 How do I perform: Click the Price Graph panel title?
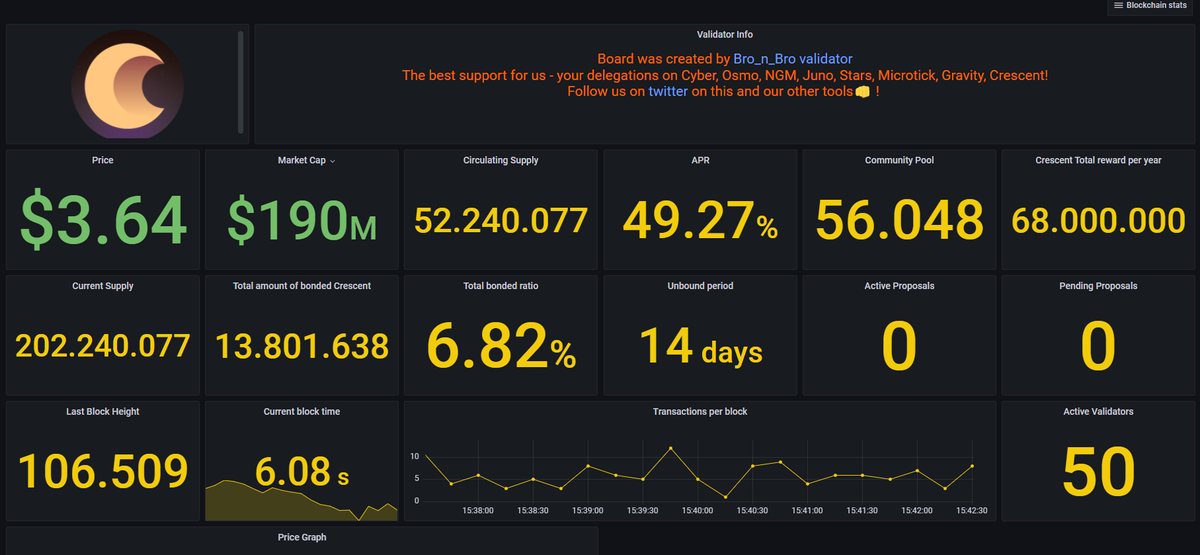(x=301, y=537)
